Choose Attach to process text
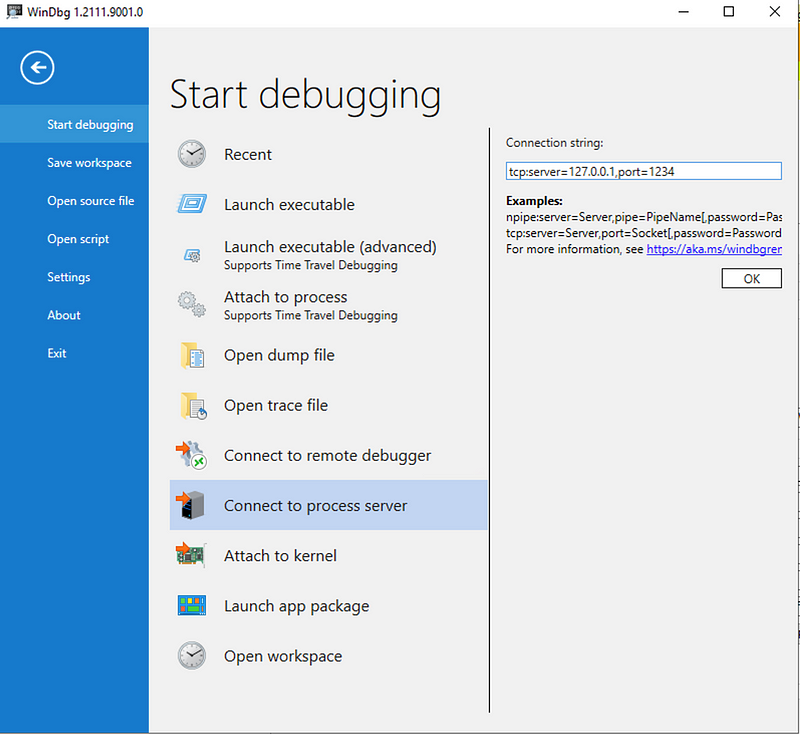This screenshot has width=800, height=734. (x=286, y=297)
